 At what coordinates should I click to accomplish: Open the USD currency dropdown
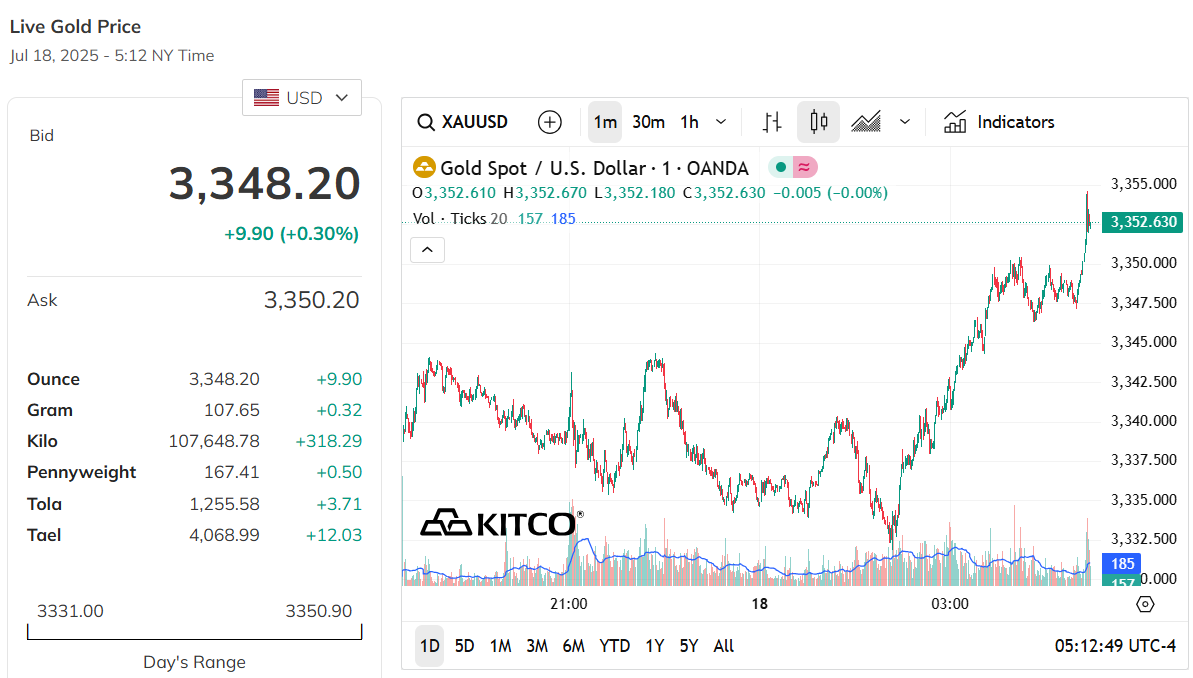[302, 98]
